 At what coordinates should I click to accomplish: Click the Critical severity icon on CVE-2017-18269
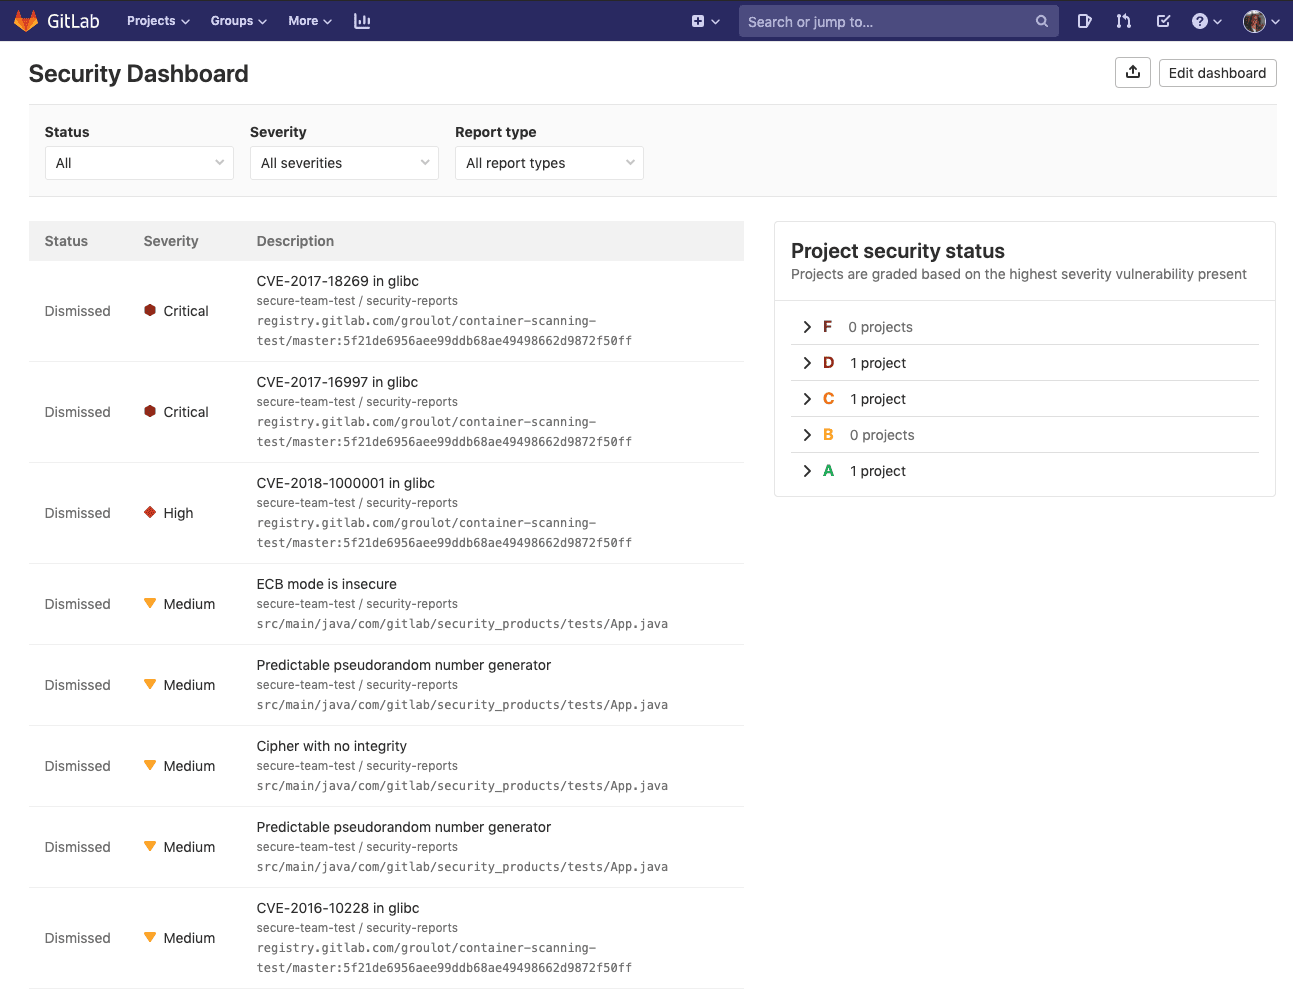click(x=150, y=310)
